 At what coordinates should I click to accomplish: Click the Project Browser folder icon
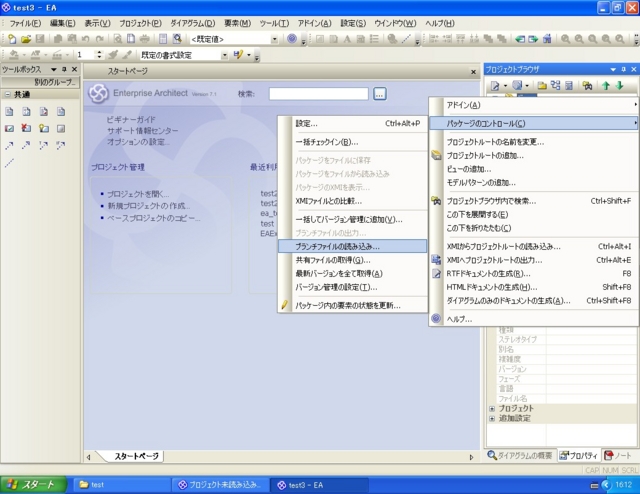pos(542,86)
